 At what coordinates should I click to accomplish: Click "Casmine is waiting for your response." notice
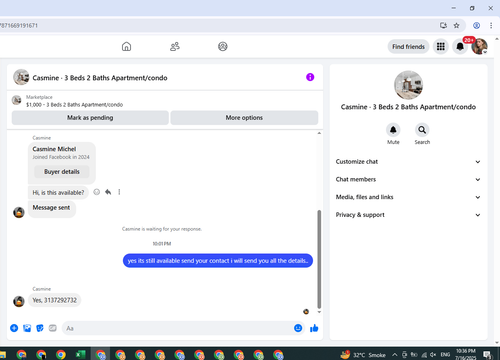click(x=162, y=229)
